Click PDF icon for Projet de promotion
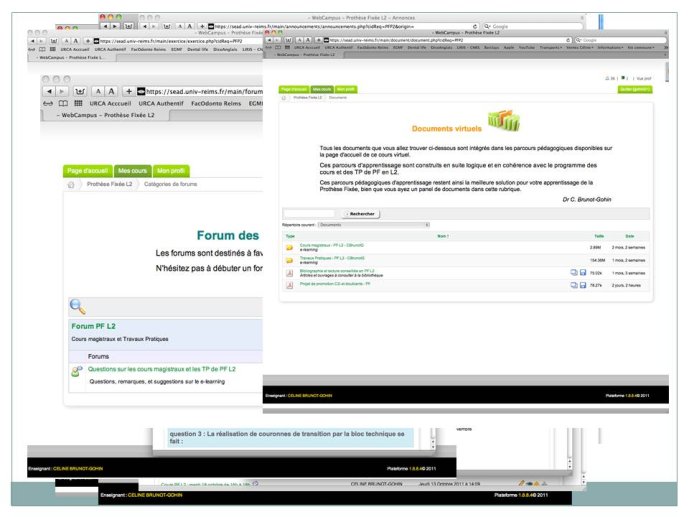 (x=290, y=286)
